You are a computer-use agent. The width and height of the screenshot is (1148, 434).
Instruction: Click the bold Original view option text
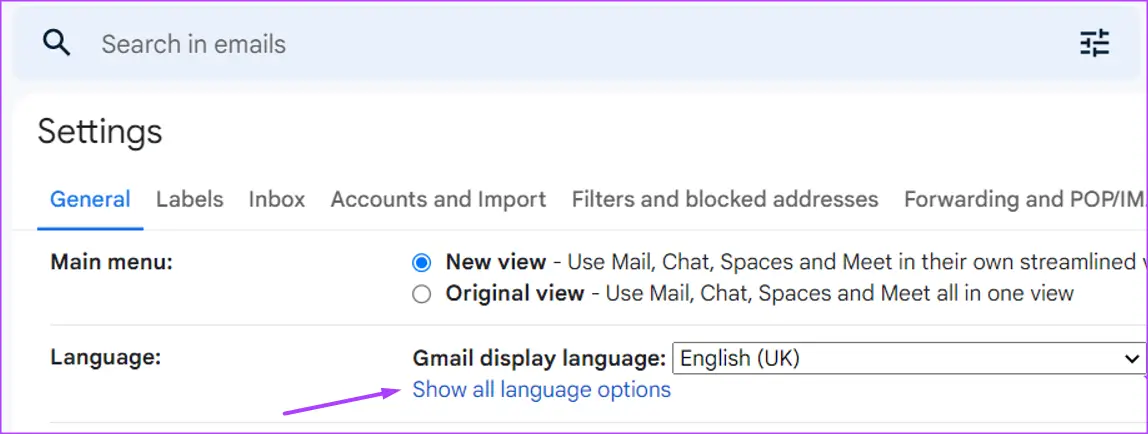point(514,294)
